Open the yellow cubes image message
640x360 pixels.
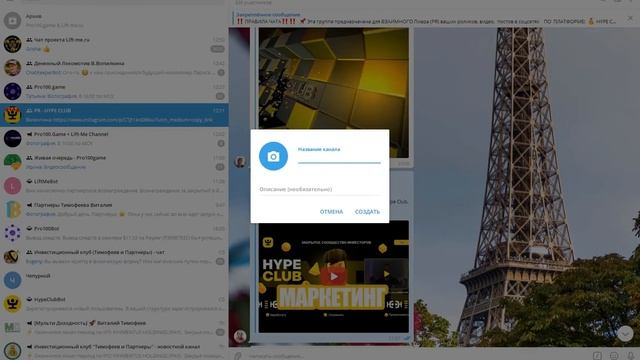333,93
